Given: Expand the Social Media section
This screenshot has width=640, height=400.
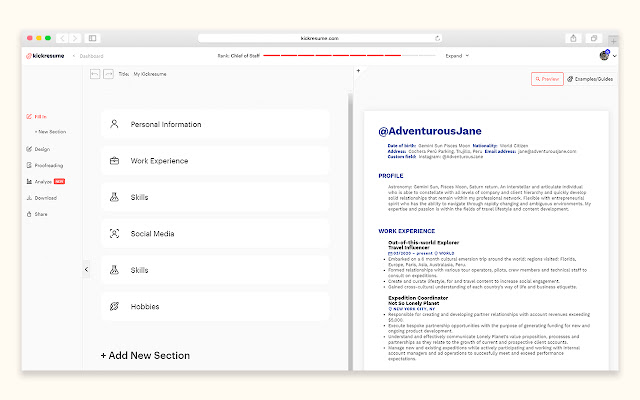Looking at the screenshot, I should click(x=215, y=233).
